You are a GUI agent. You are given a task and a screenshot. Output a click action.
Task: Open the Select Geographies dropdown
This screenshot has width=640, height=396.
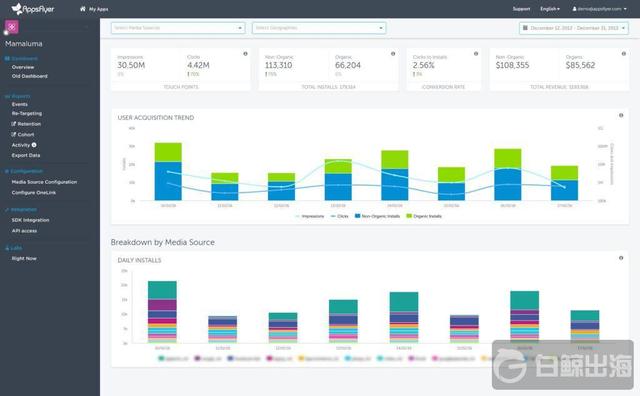(x=319, y=28)
